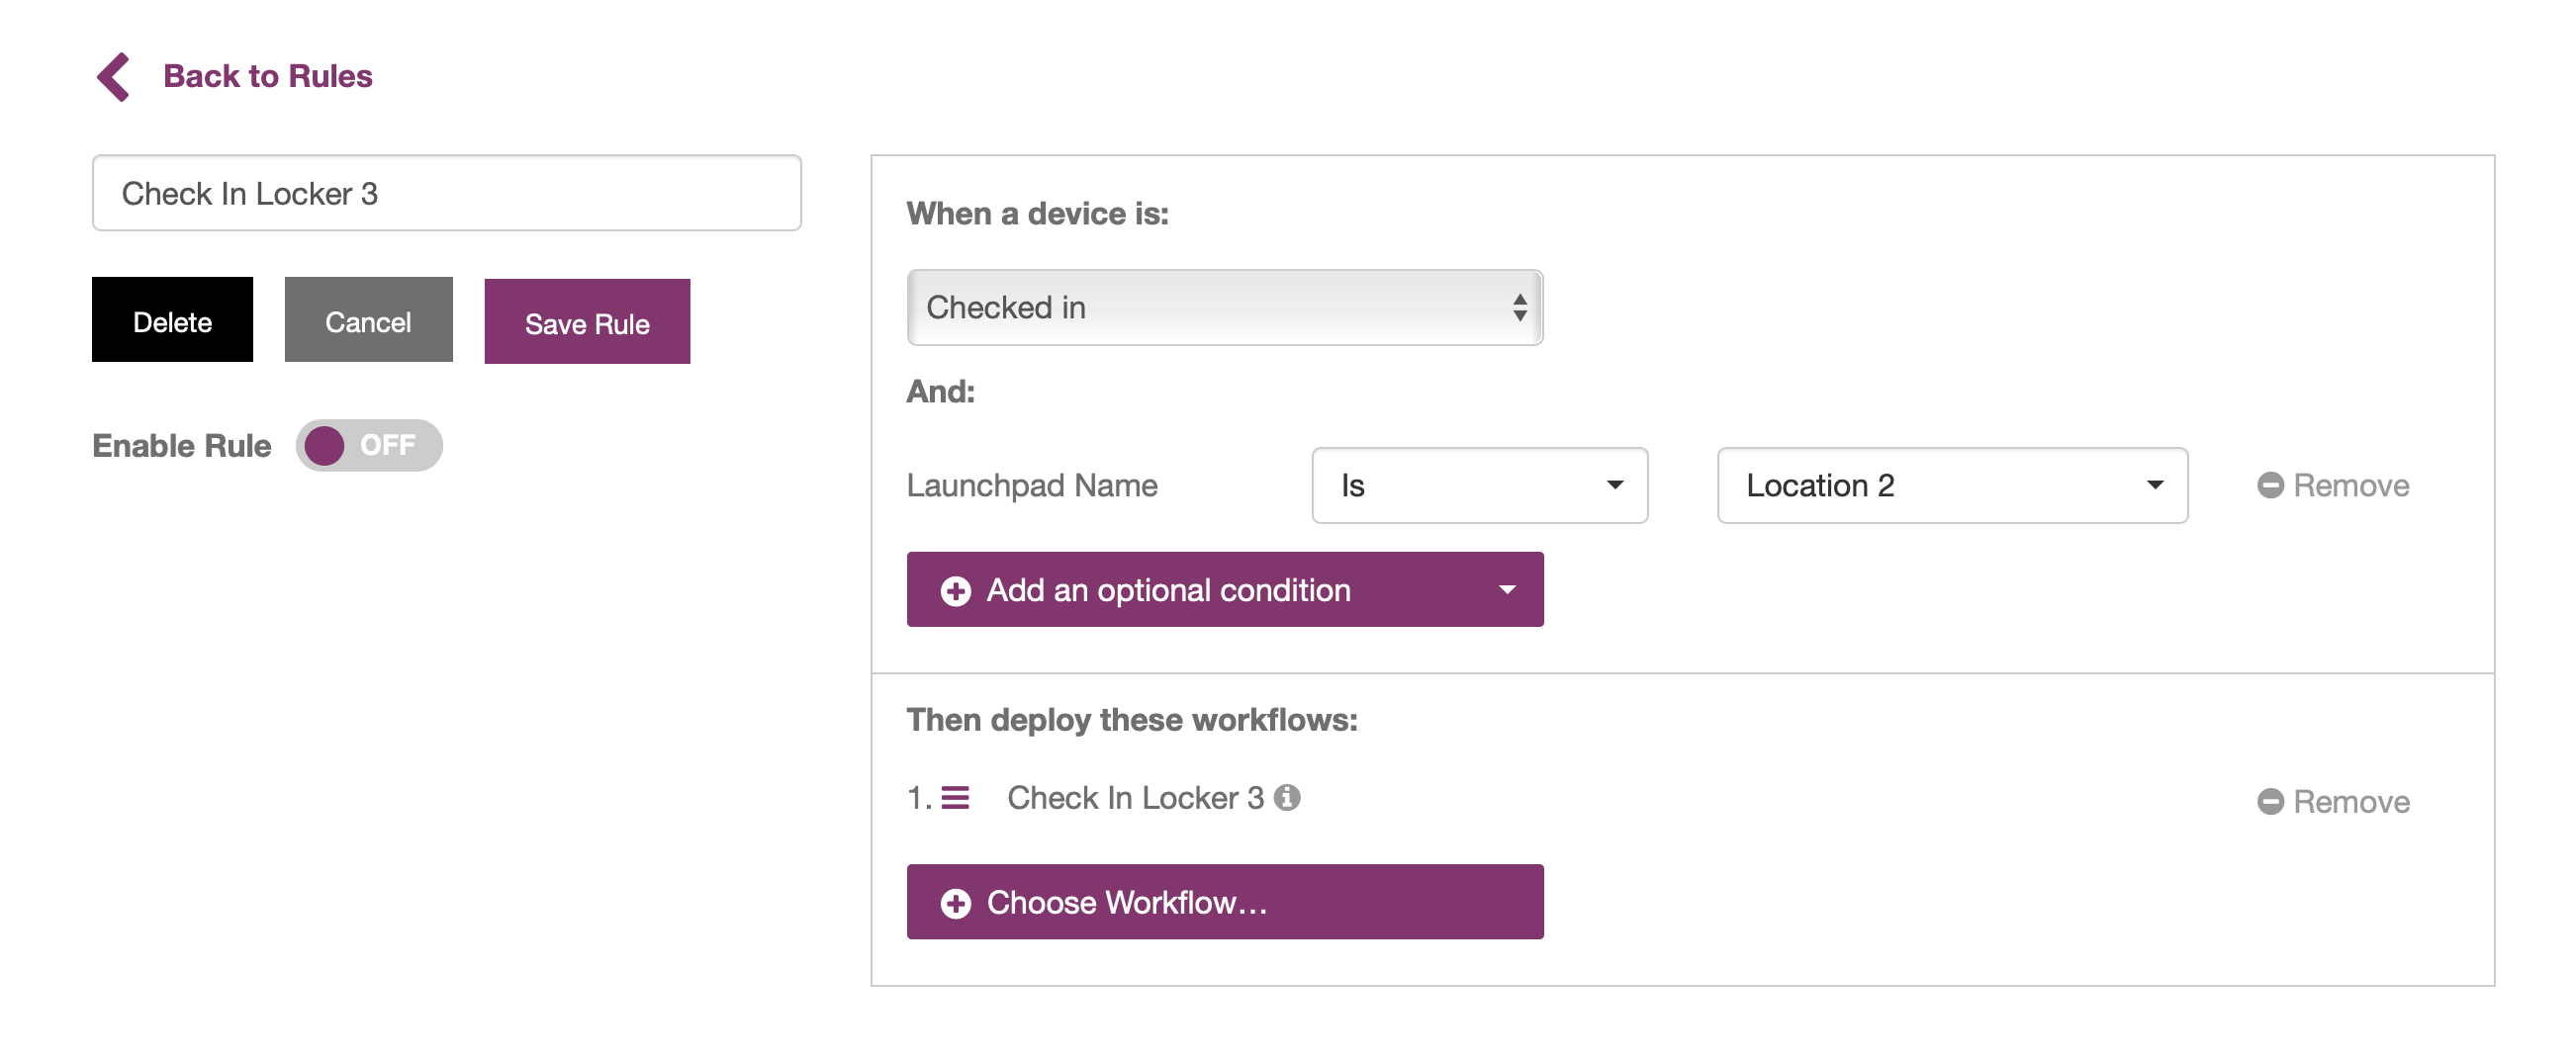Image resolution: width=2576 pixels, height=1058 pixels.
Task: Click the 'Add an optional condition' label text
Action: tap(1168, 590)
